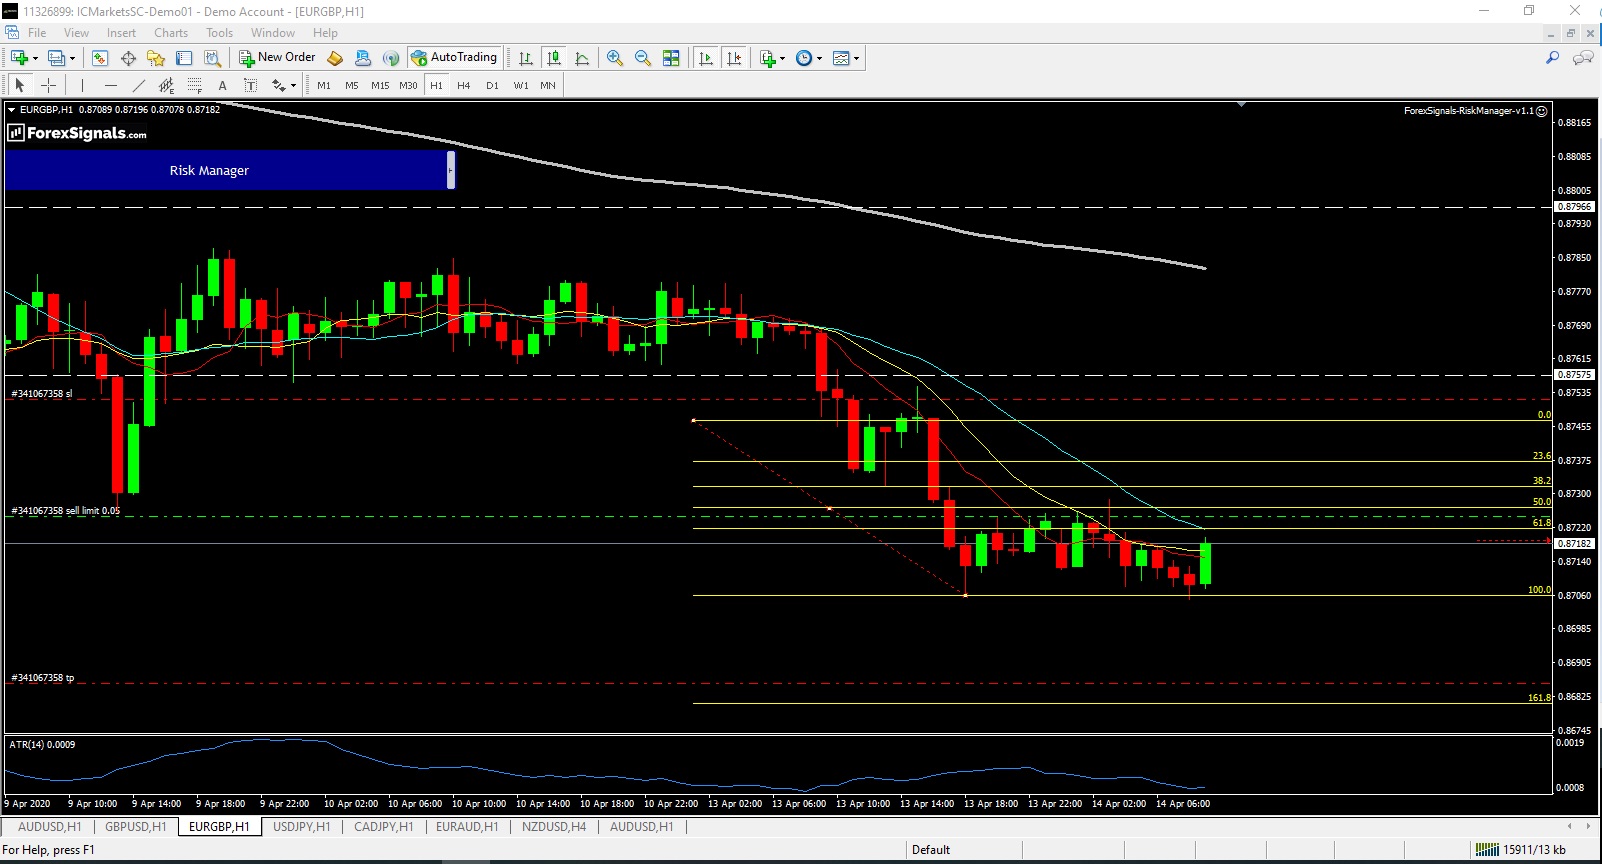Viewport: 1602px width, 866px height.
Task: Select the D1 timeframe
Action: pos(492,85)
